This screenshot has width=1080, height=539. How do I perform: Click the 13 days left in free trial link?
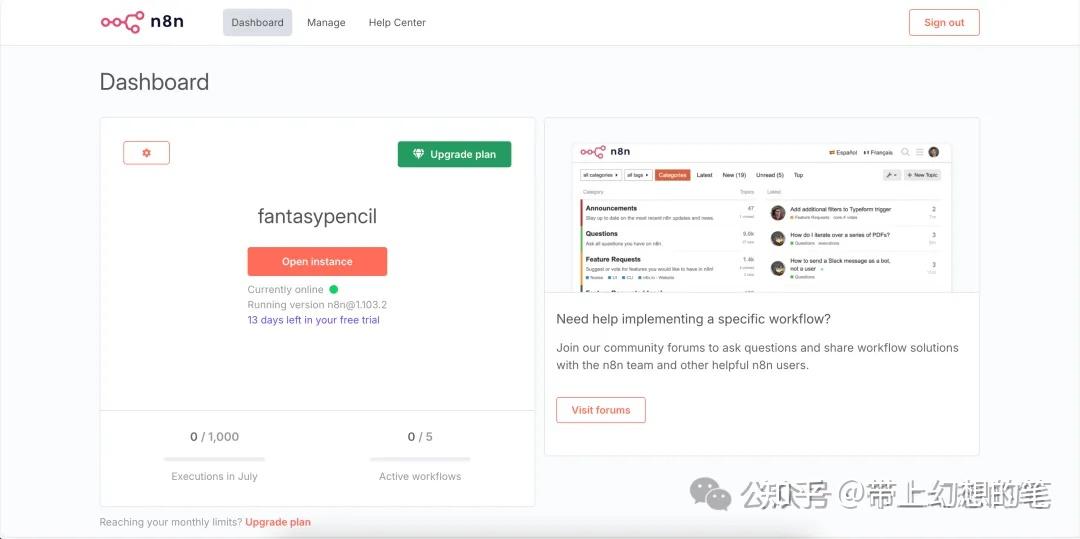(313, 320)
